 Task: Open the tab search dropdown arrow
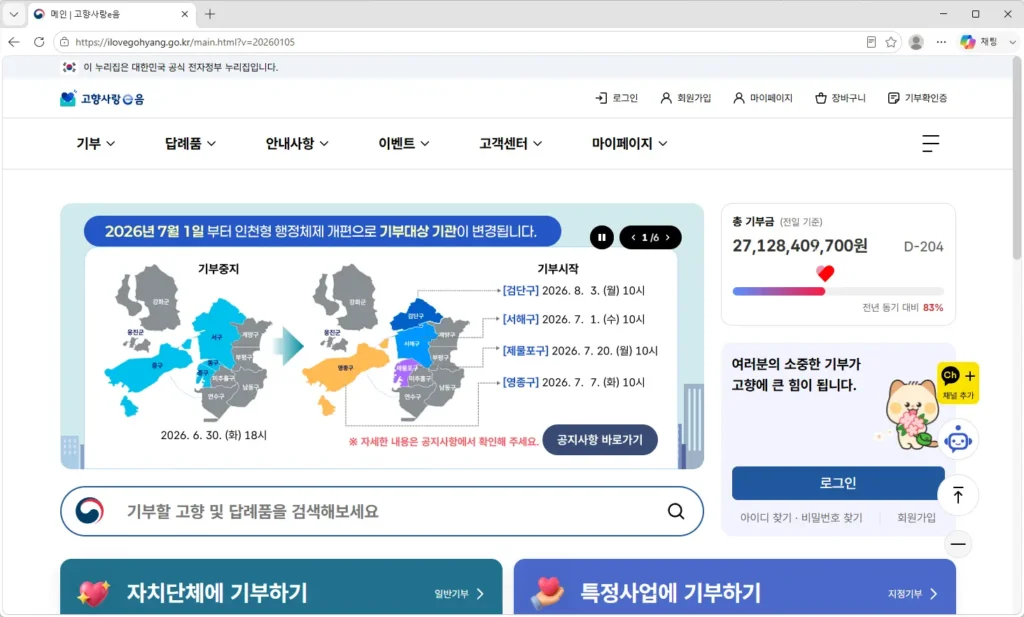[14, 14]
